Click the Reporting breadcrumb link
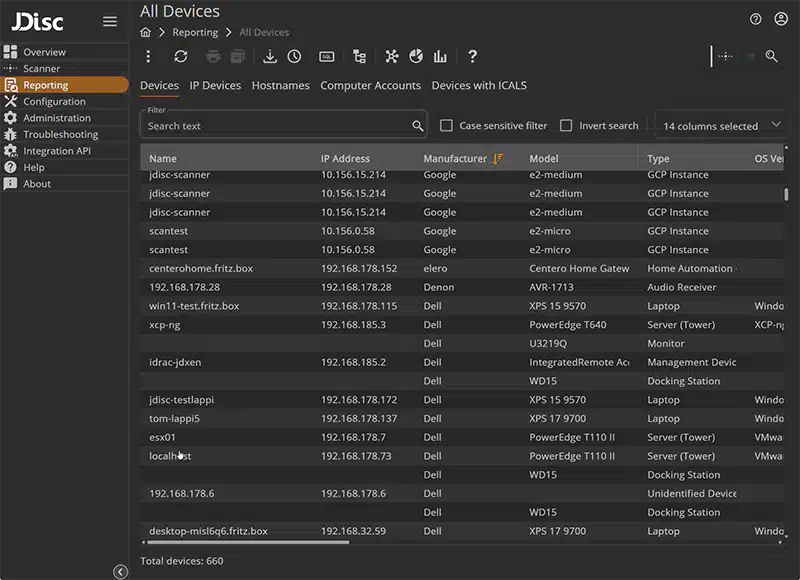Viewport: 800px width, 580px height. pos(195,33)
